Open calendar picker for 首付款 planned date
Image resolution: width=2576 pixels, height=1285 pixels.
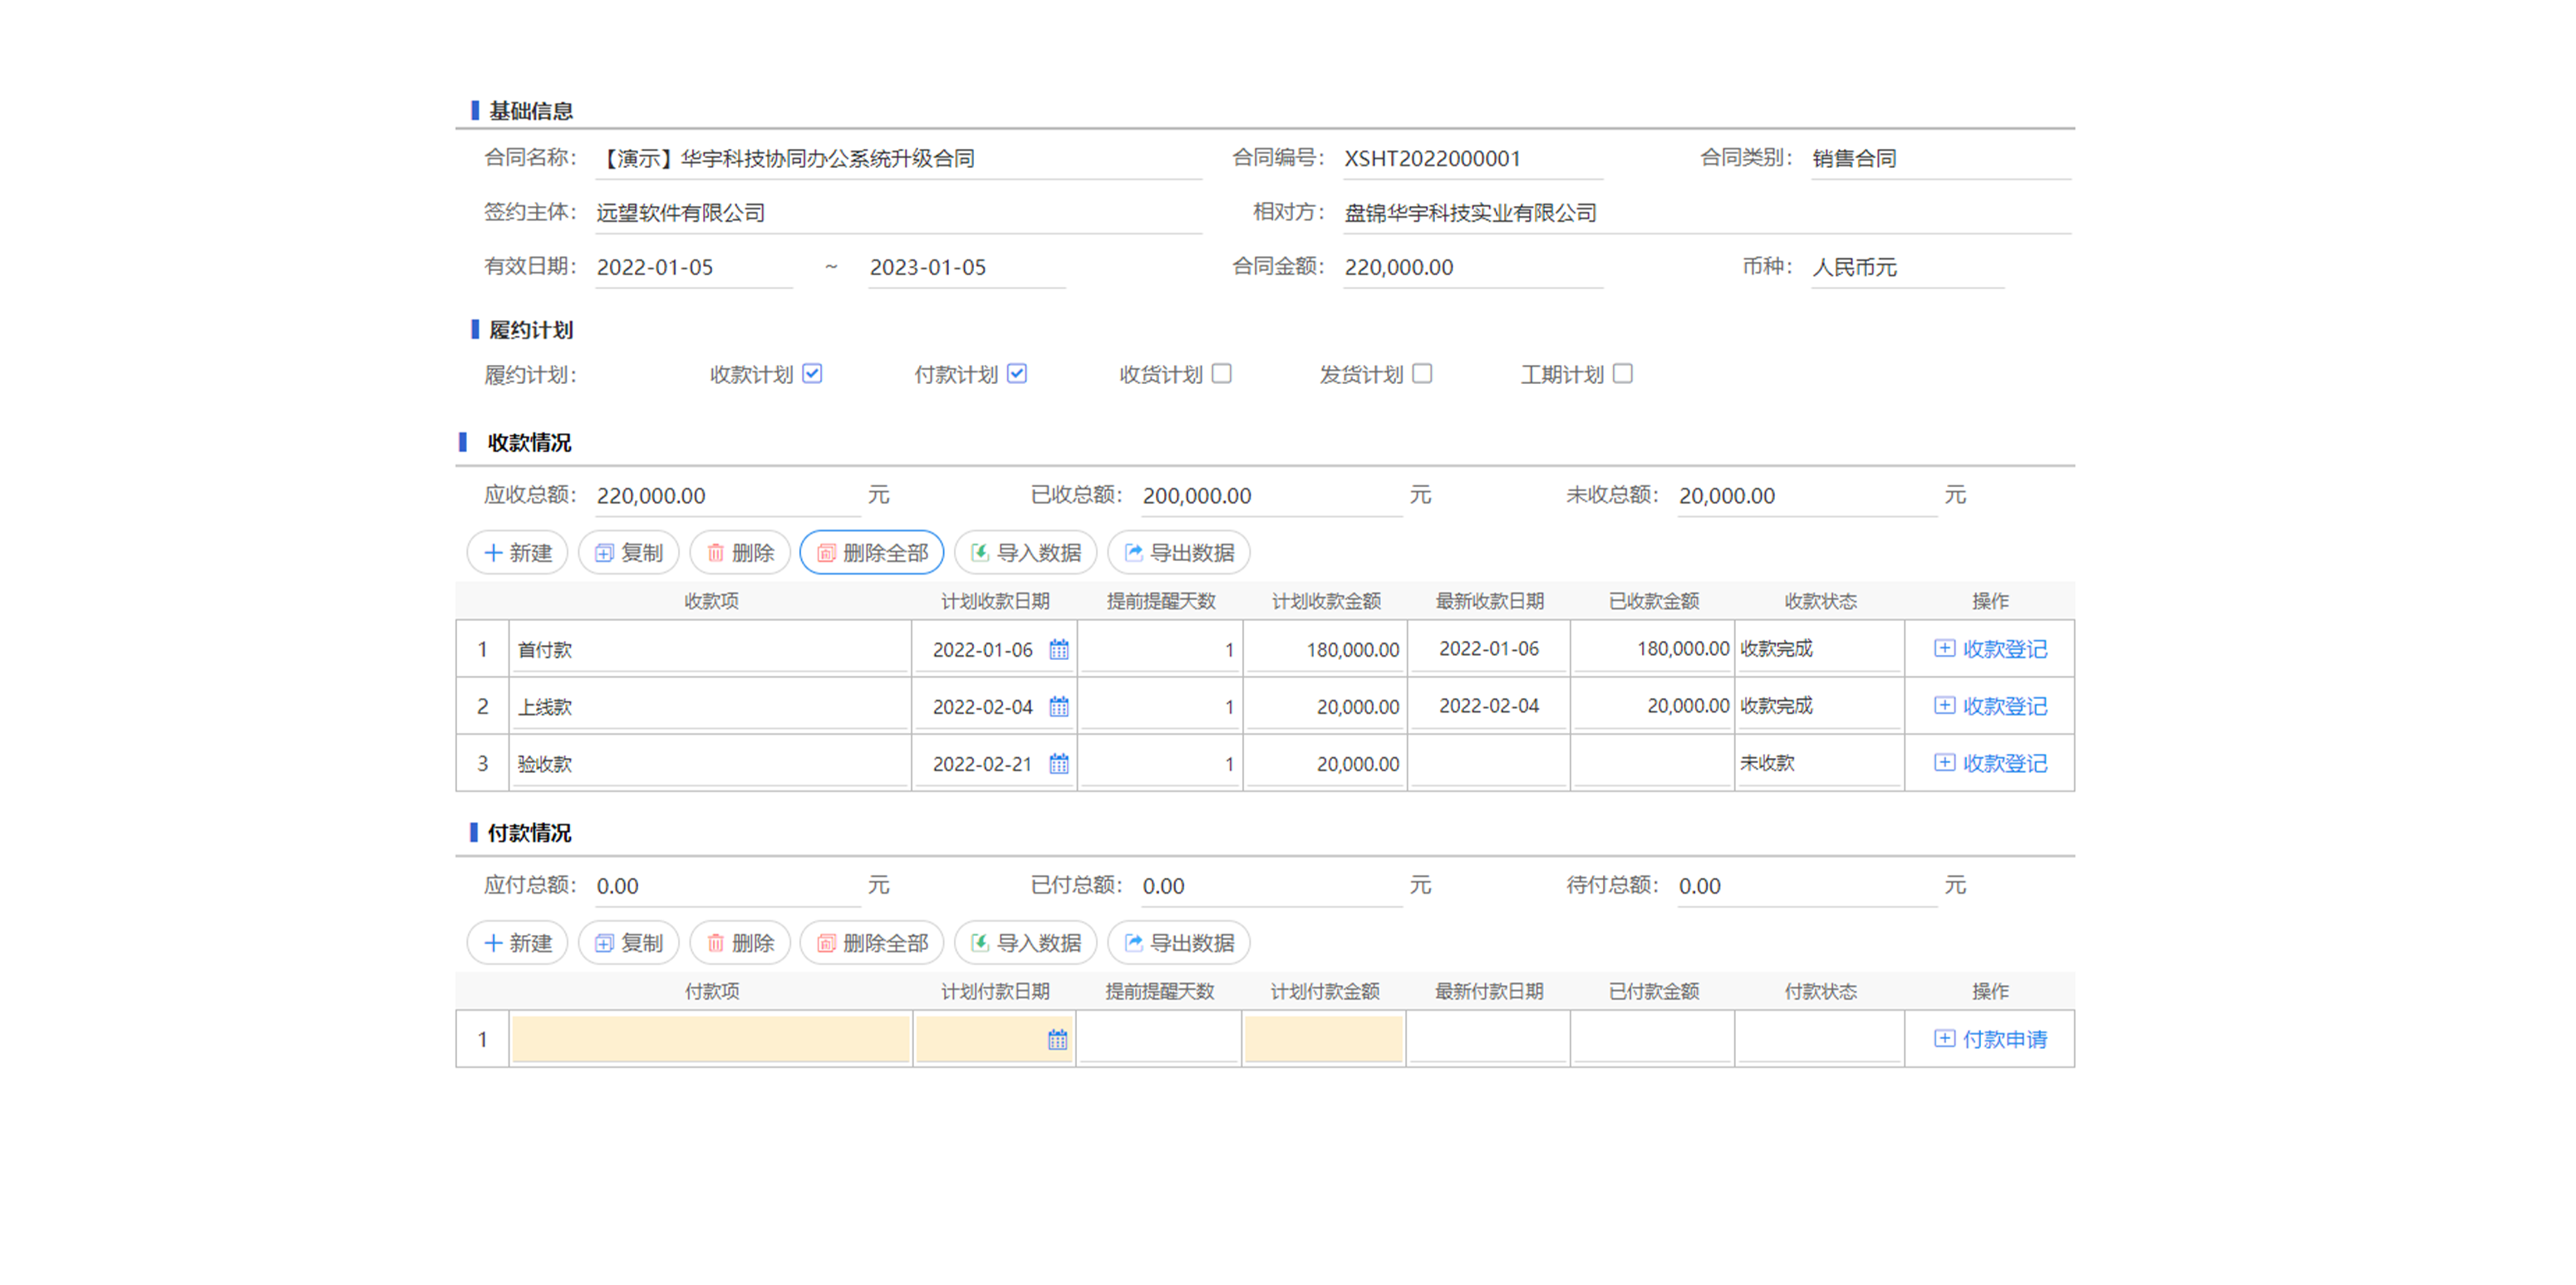1058,650
